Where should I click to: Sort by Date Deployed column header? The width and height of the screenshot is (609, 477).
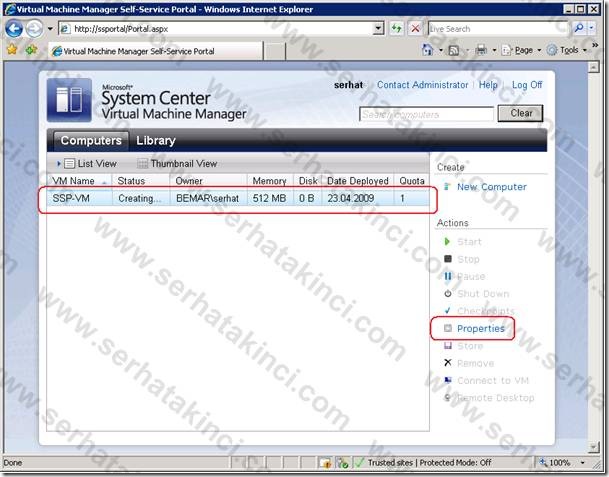click(x=358, y=181)
